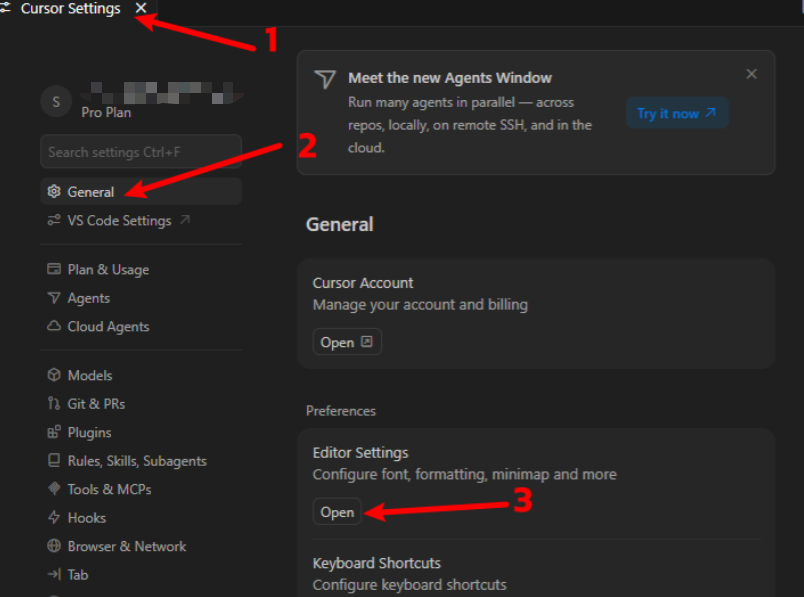Click the Preferences section label
Viewport: 804px width, 597px height.
pyautogui.click(x=341, y=411)
